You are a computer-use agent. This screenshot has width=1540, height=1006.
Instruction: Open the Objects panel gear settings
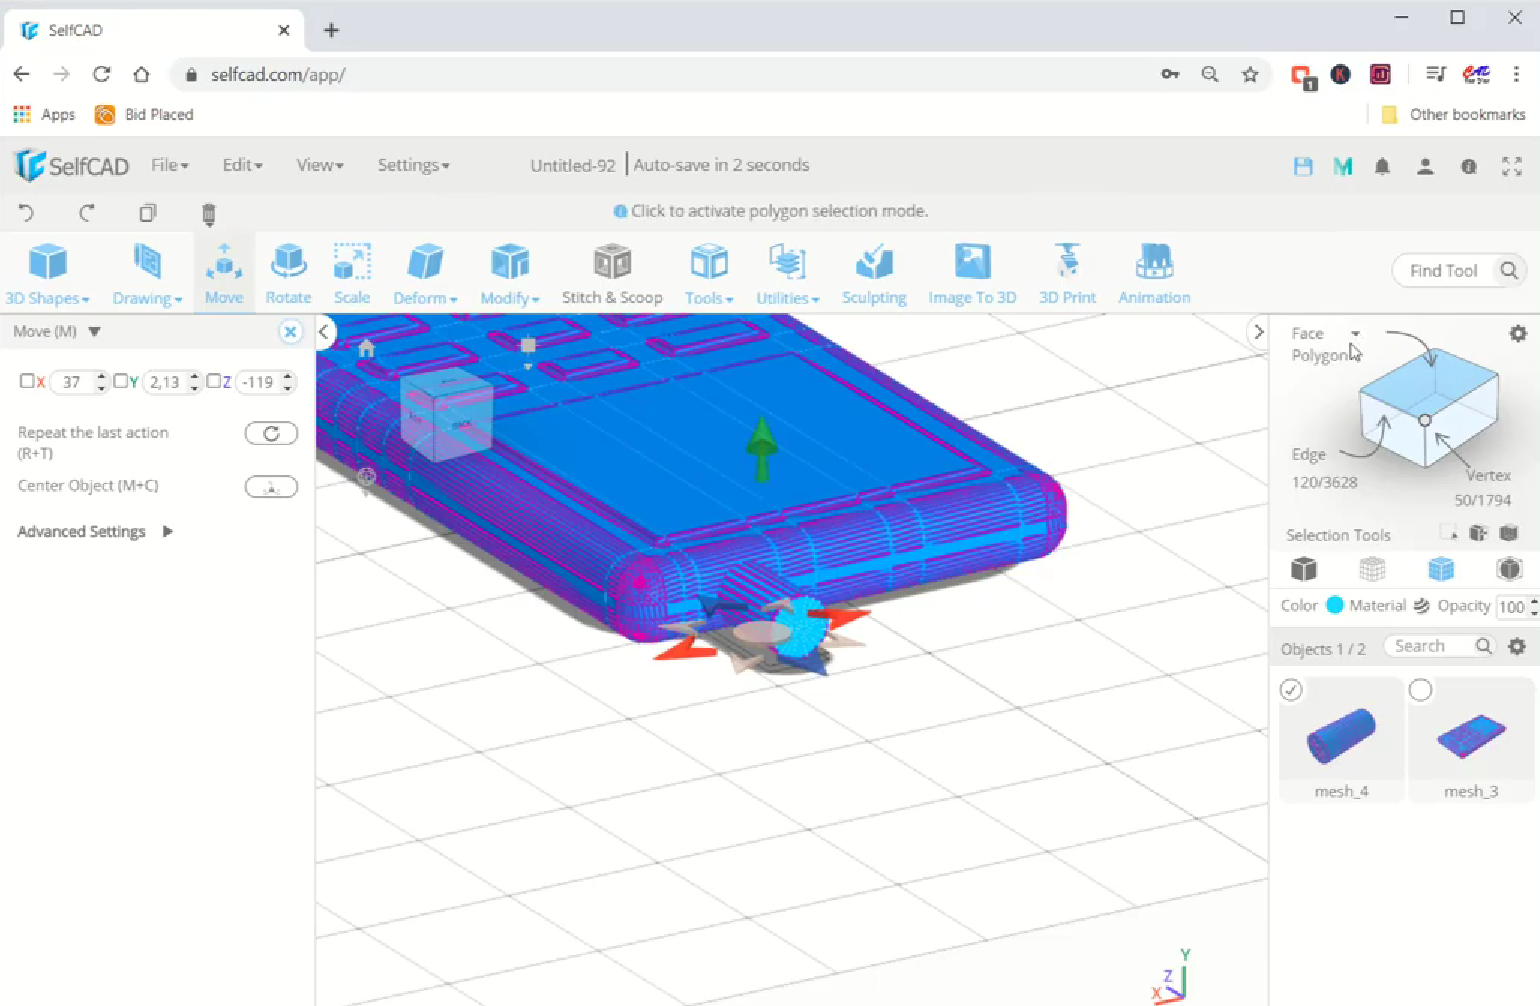pyautogui.click(x=1517, y=646)
